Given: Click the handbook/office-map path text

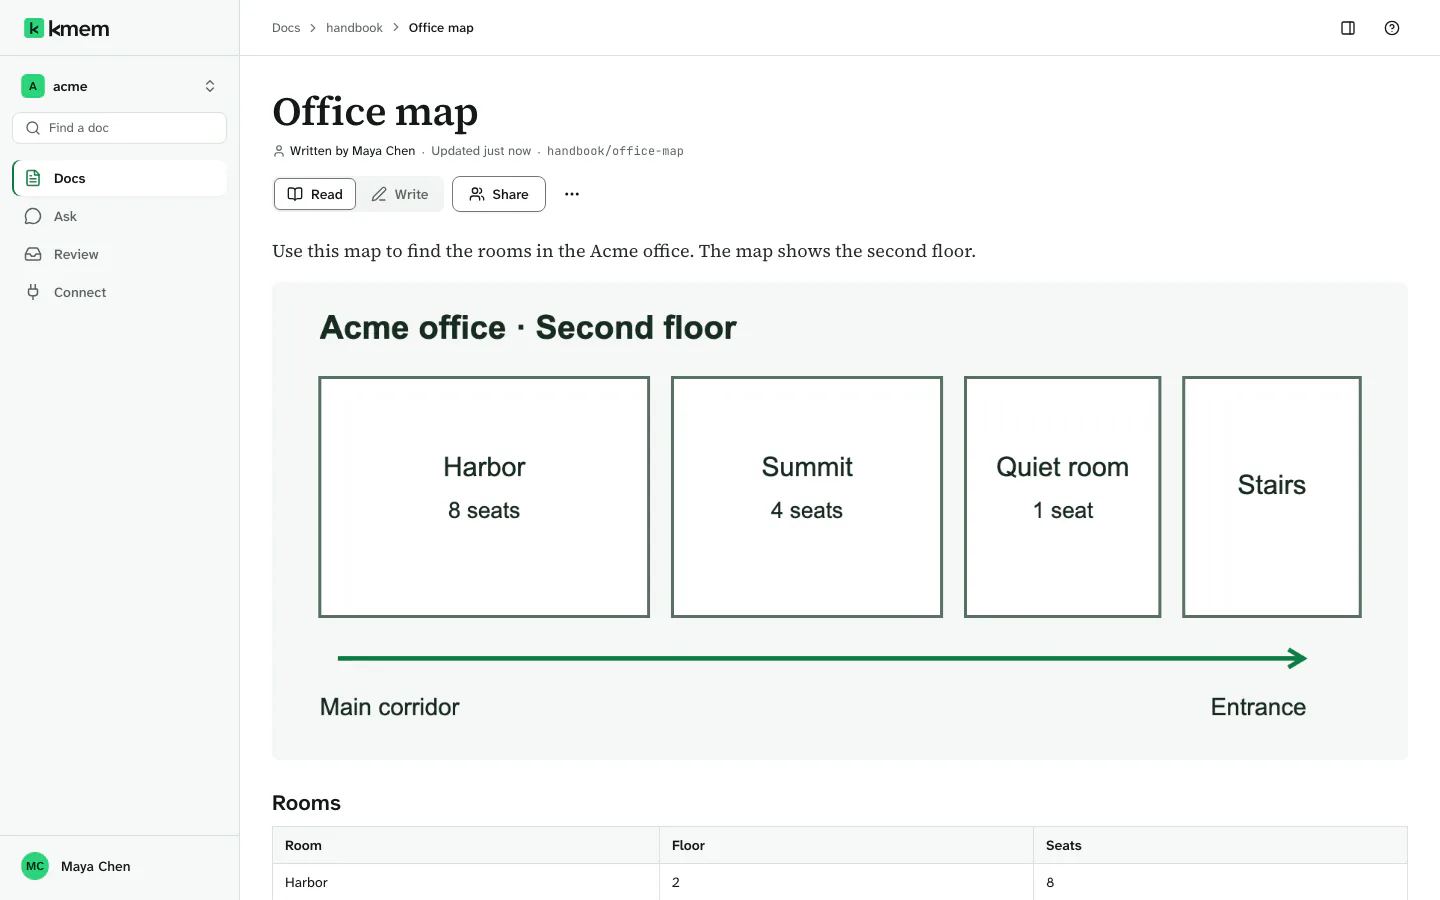Looking at the screenshot, I should click(x=615, y=151).
